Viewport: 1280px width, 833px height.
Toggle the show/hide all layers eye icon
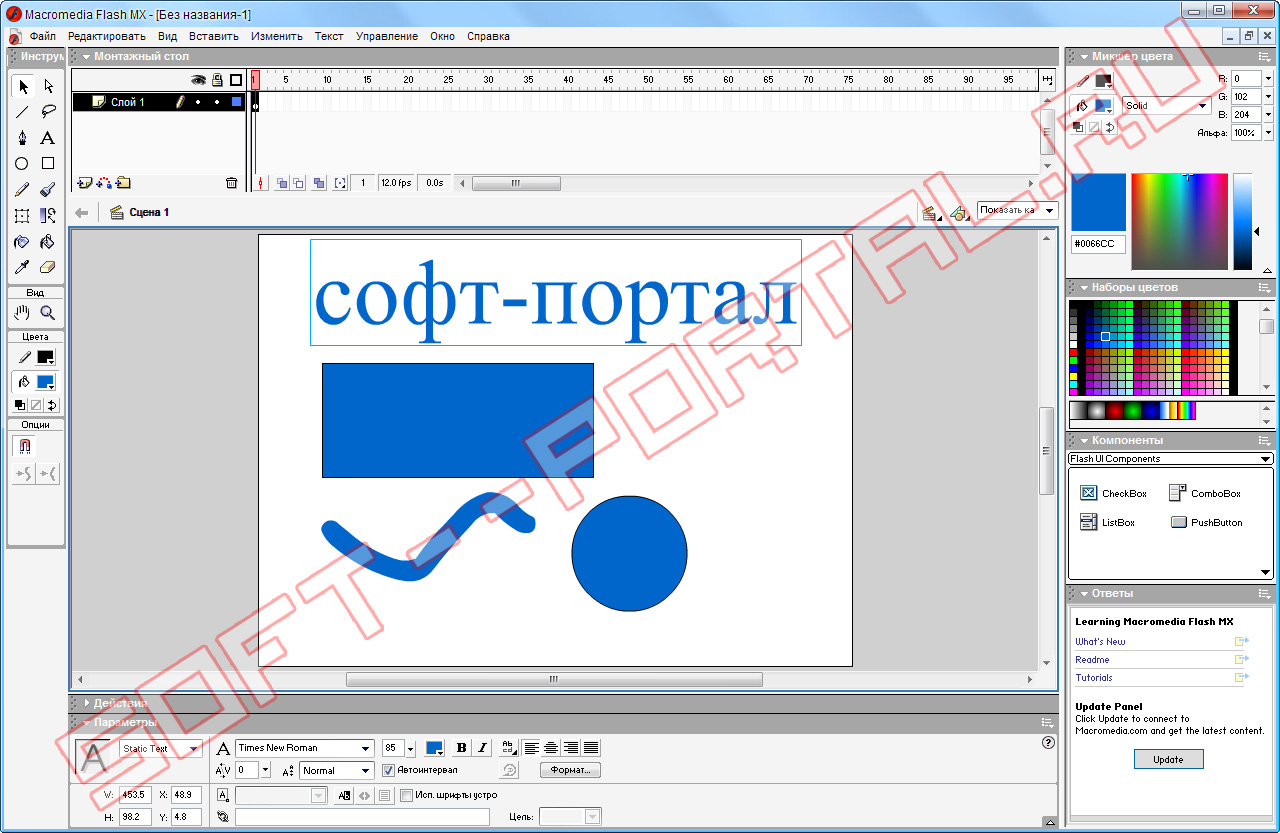pyautogui.click(x=198, y=80)
